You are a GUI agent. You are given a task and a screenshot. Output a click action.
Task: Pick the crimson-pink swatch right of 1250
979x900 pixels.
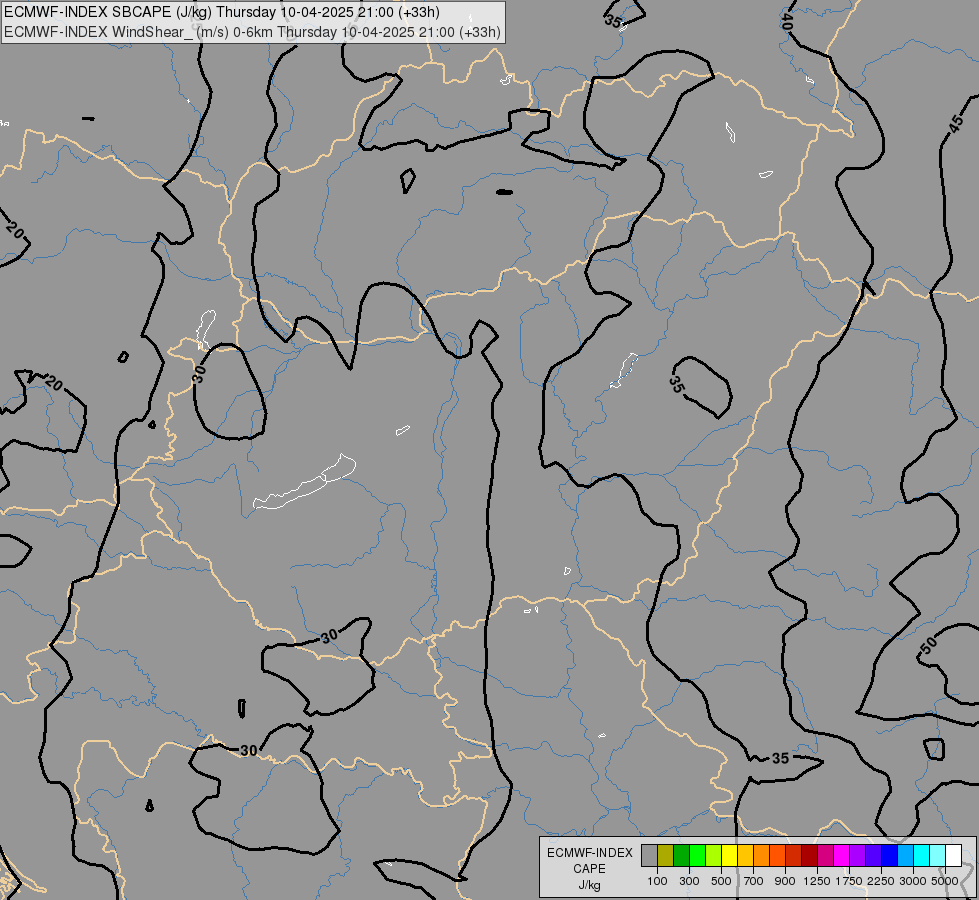[825, 856]
